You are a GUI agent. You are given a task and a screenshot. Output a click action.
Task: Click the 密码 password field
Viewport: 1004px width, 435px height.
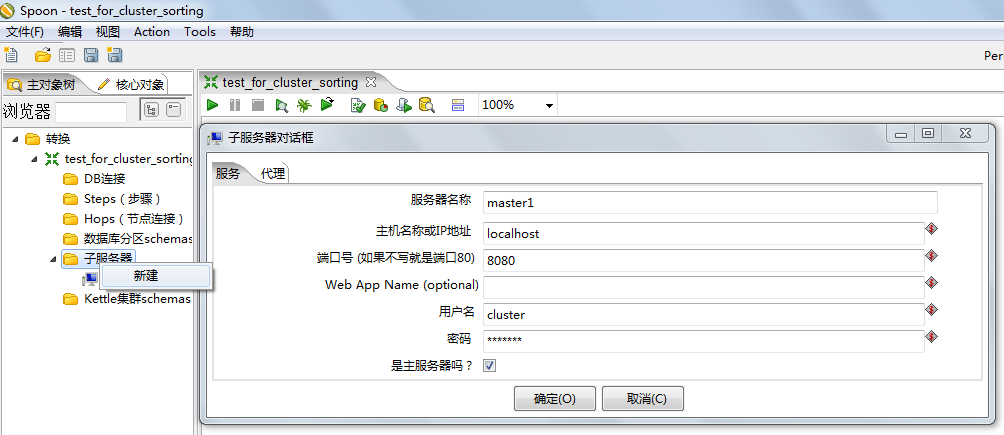click(704, 341)
